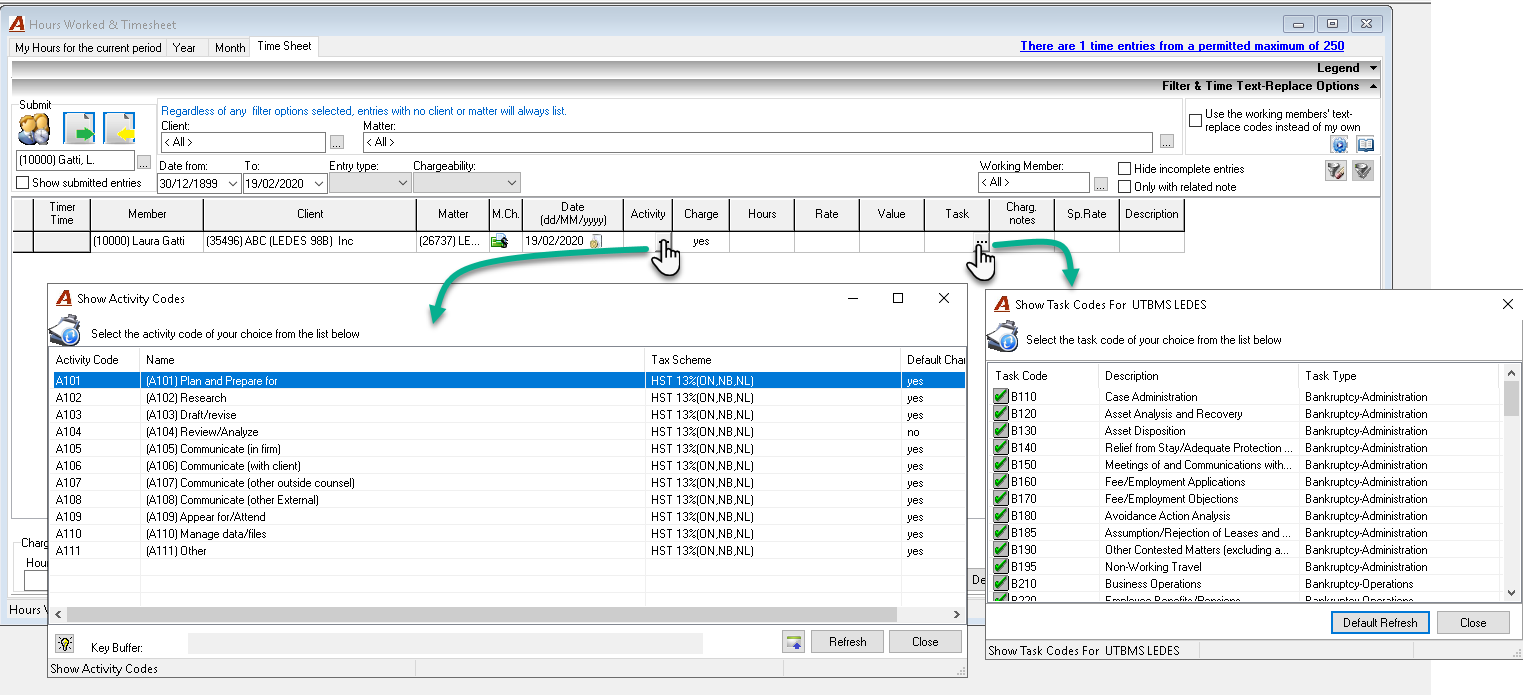This screenshot has height=695, width=1523.
Task: Click the green check icon beside B190
Action: pyautogui.click(x=1001, y=550)
